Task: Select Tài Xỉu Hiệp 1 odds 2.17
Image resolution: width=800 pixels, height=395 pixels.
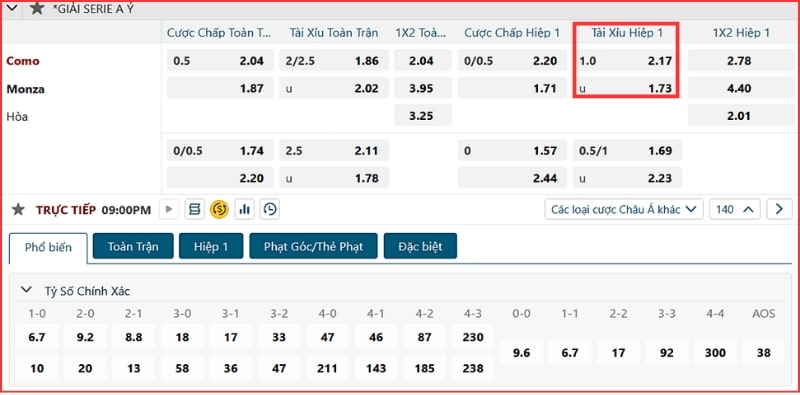Action: coord(627,61)
